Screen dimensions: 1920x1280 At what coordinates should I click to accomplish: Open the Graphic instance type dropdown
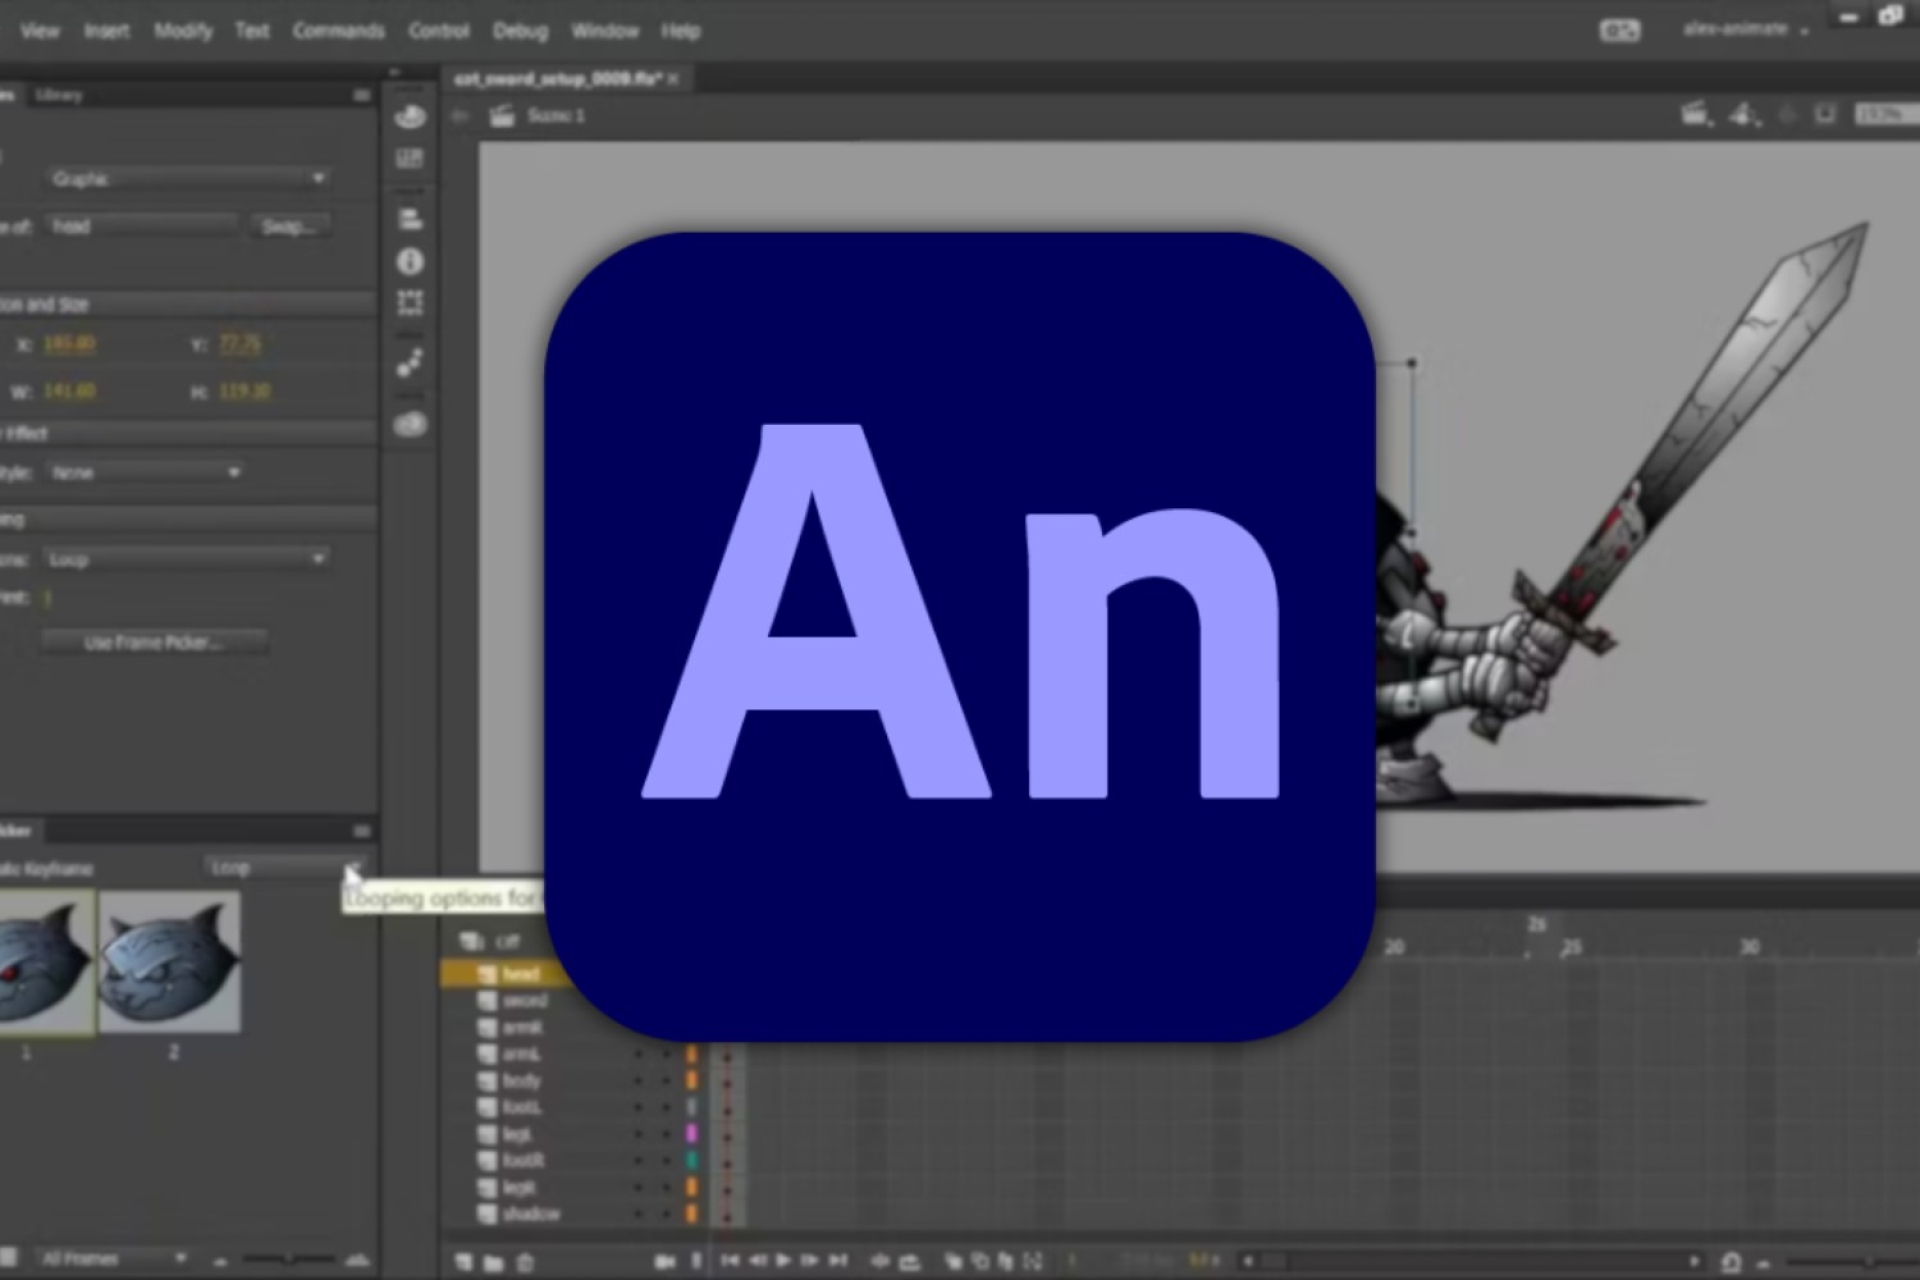pyautogui.click(x=189, y=179)
